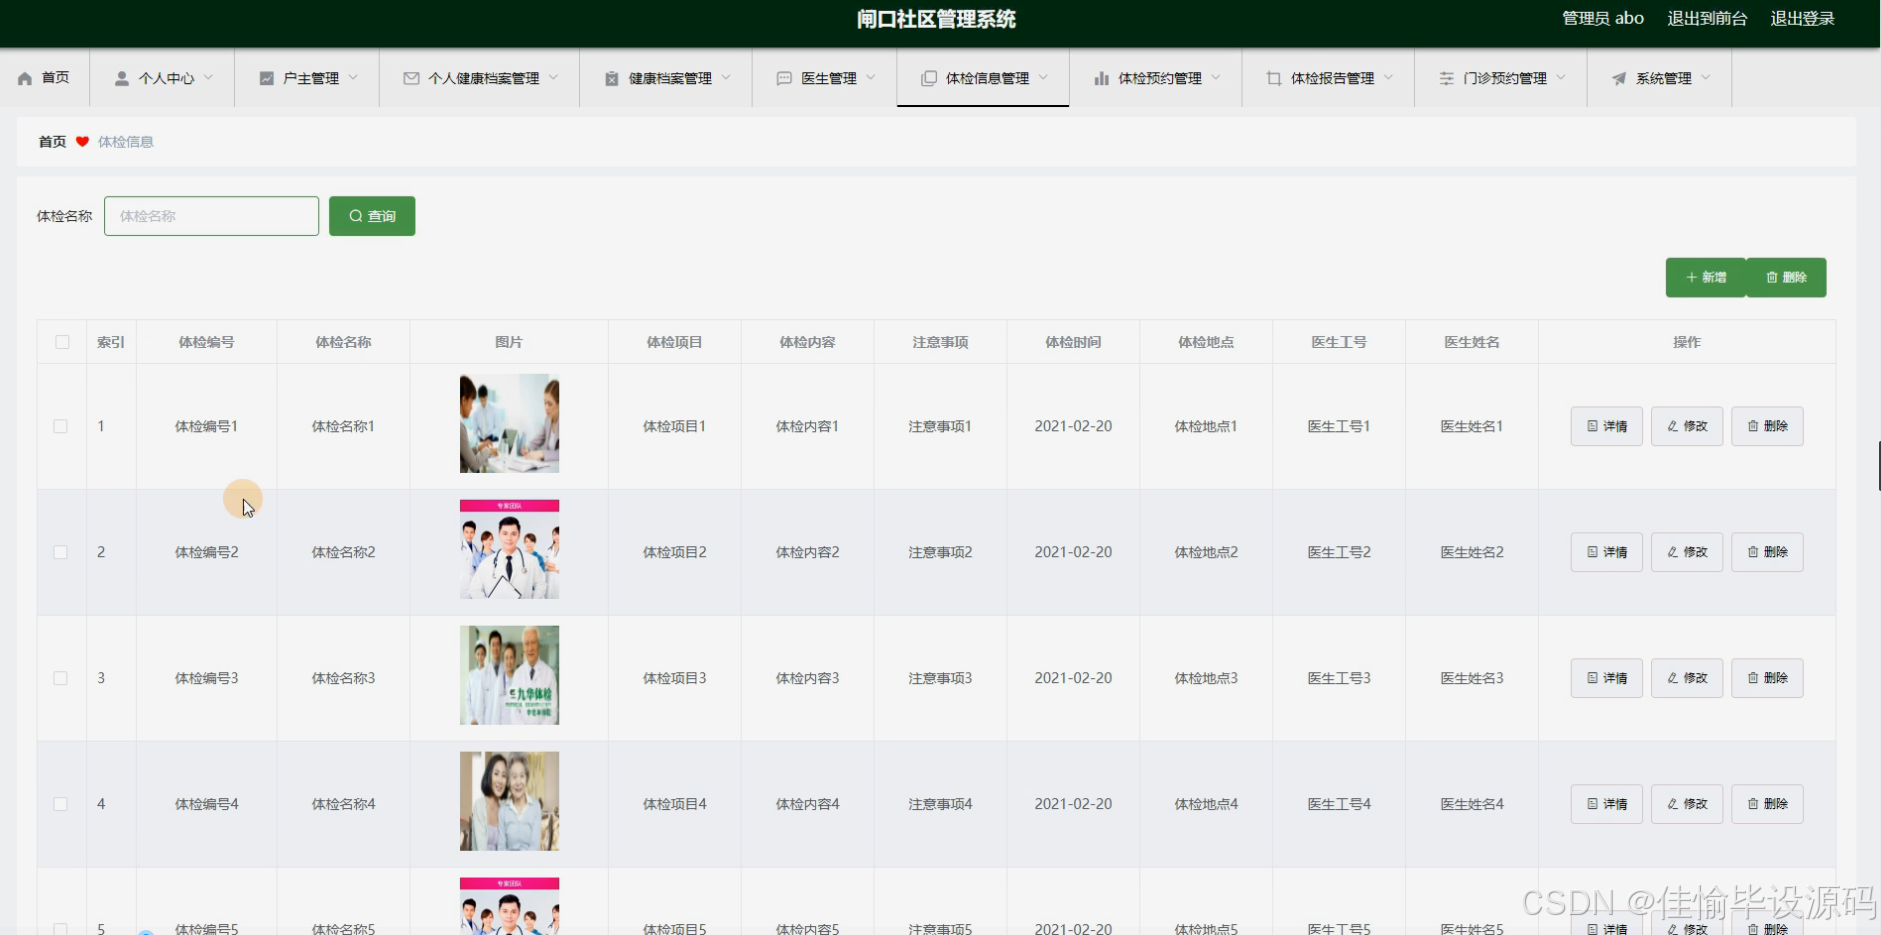
Task: Click the 体检时间 column header
Action: [1073, 342]
